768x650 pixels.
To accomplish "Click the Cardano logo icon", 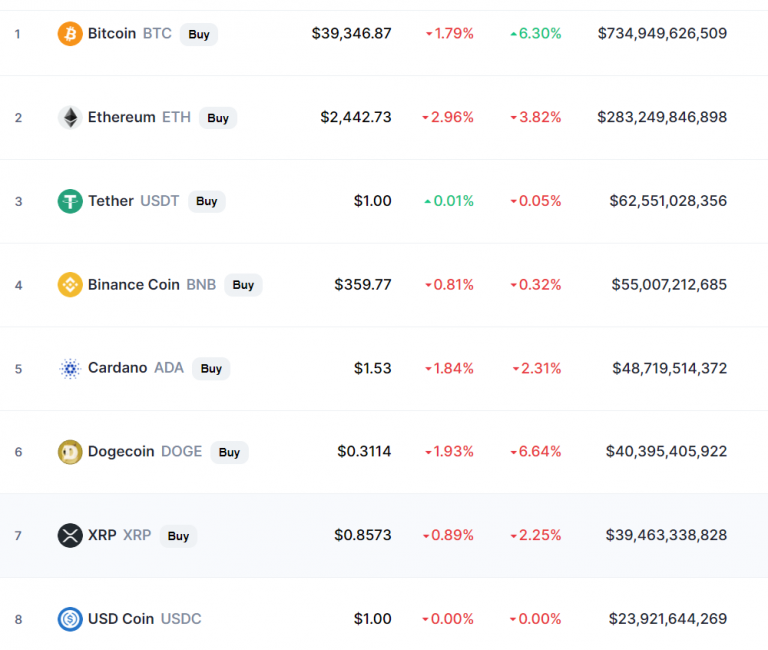I will [70, 368].
